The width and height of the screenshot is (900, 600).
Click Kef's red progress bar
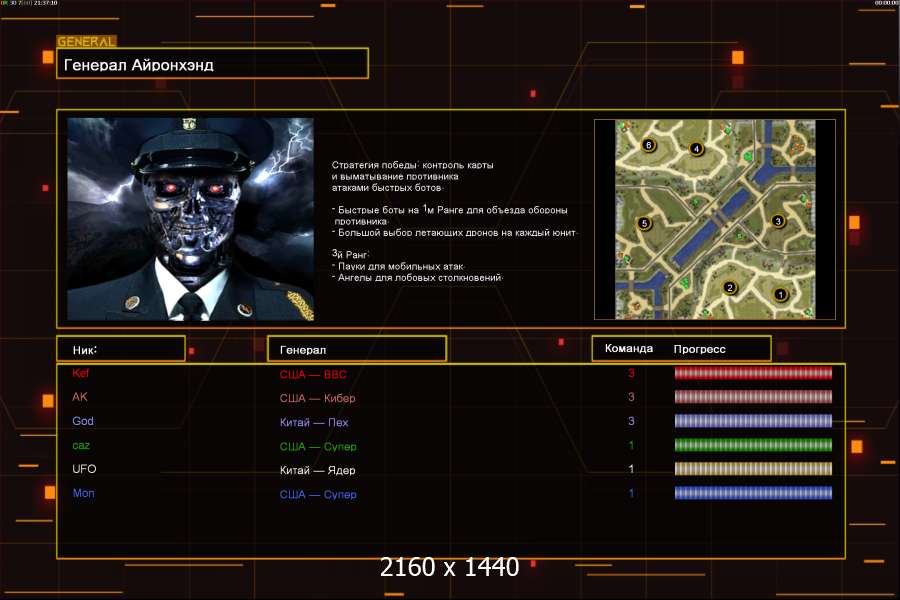pyautogui.click(x=753, y=373)
